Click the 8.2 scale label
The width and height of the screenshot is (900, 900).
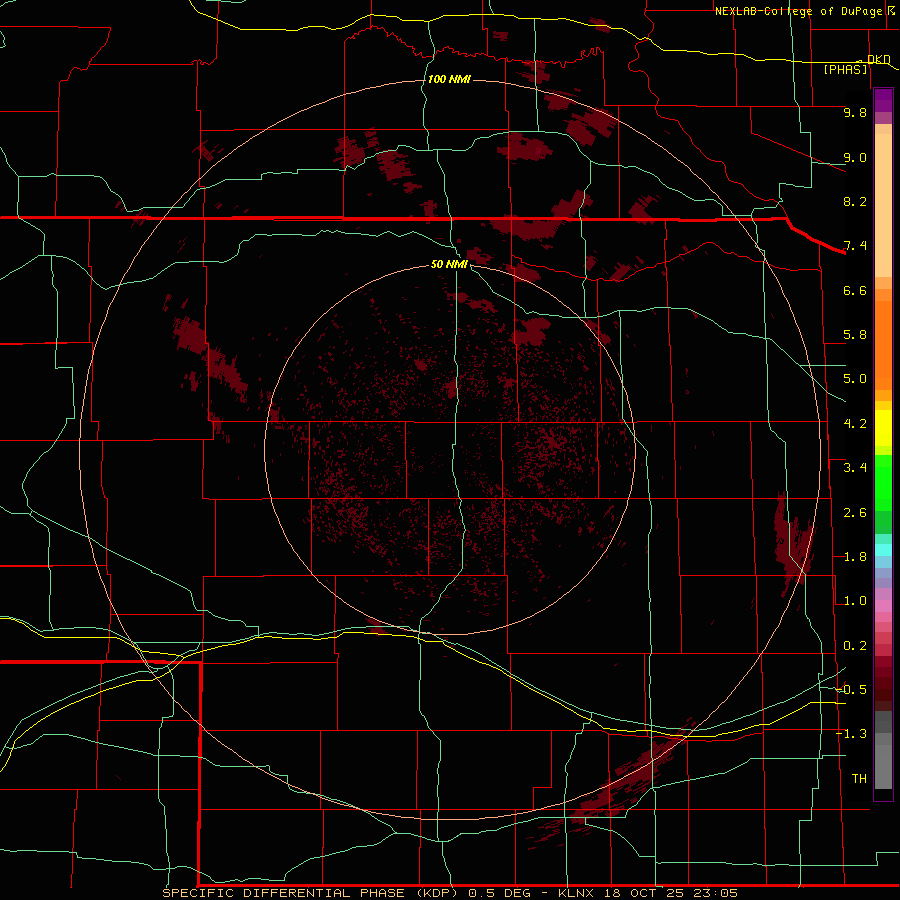855,201
